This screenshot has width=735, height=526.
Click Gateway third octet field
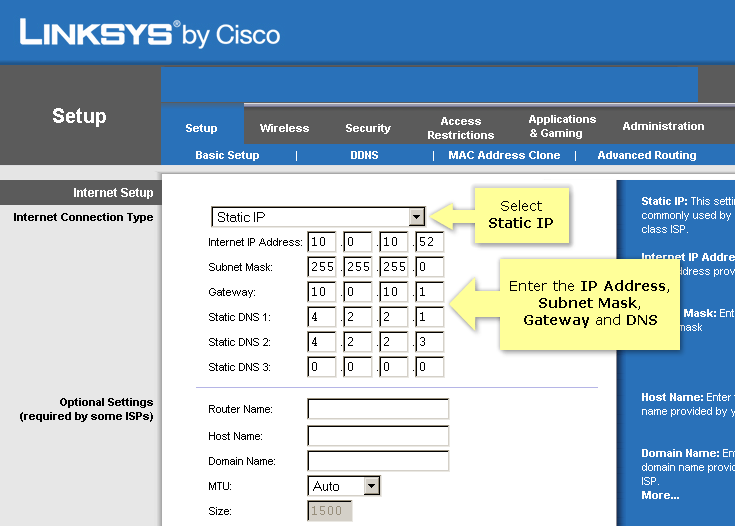[393, 292]
